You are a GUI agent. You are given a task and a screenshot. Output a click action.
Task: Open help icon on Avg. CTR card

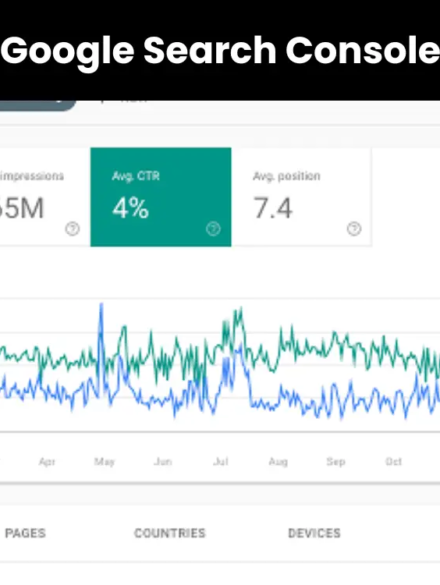pos(213,229)
